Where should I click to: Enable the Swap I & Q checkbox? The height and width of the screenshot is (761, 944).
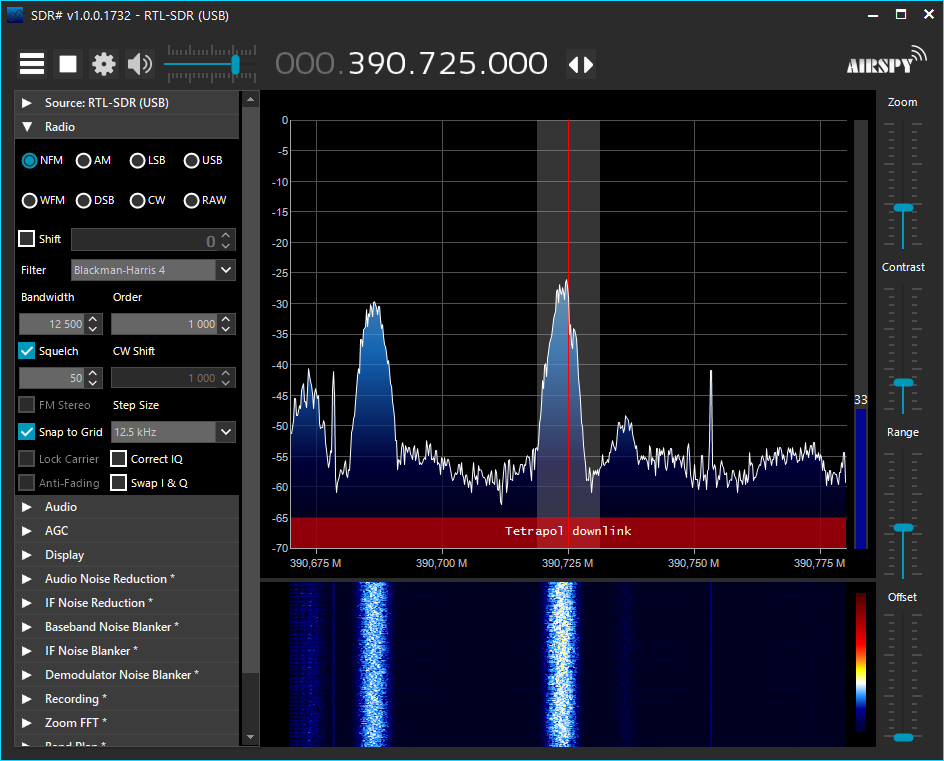coord(119,483)
